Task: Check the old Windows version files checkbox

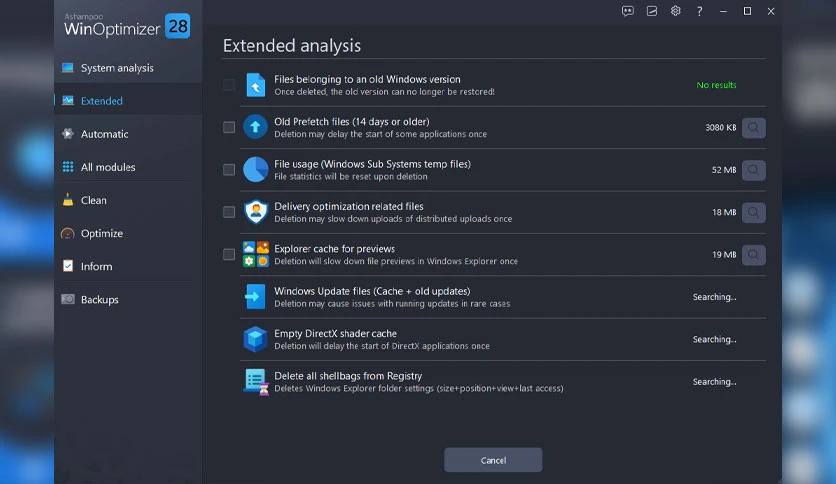Action: click(229, 85)
